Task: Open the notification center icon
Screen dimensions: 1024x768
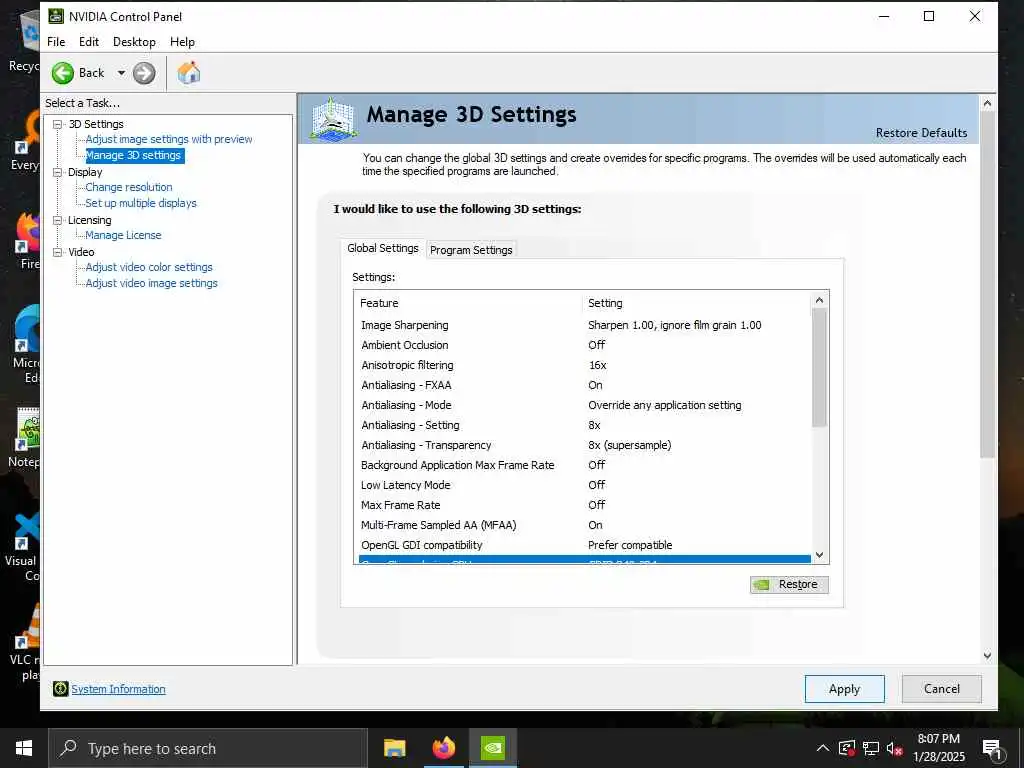Action: tap(991, 749)
